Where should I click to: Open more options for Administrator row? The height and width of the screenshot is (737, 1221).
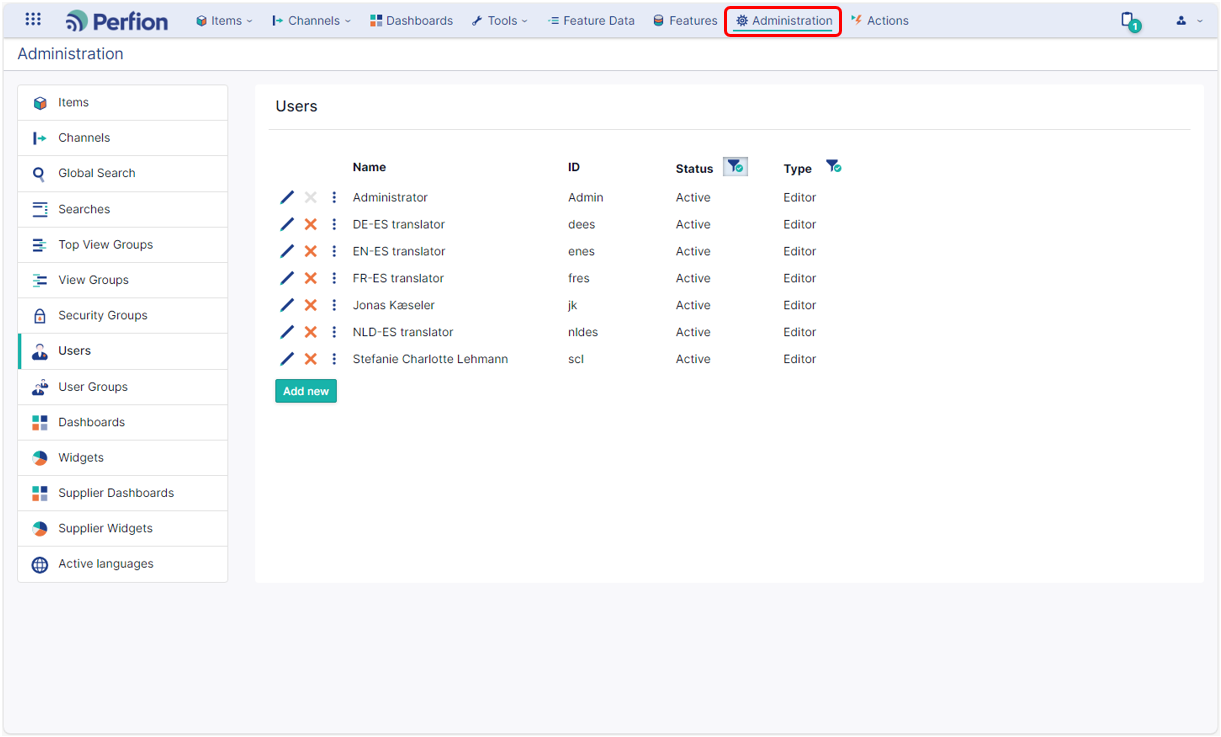point(334,198)
